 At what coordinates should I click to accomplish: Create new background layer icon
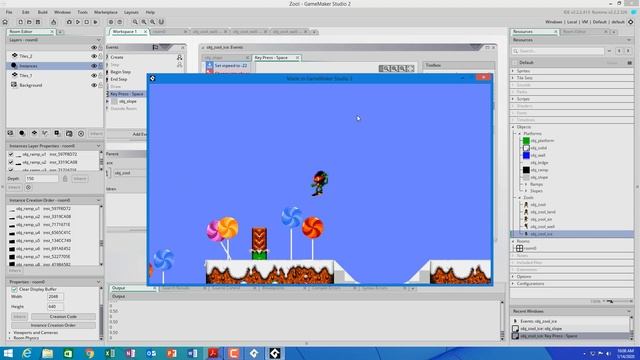click(x=10, y=133)
